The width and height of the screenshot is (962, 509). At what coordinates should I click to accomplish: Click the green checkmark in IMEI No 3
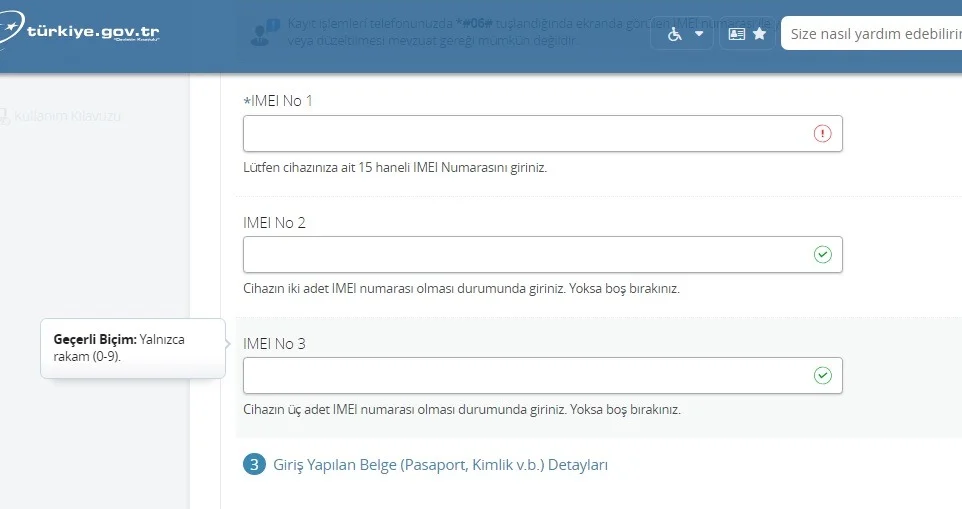(823, 376)
